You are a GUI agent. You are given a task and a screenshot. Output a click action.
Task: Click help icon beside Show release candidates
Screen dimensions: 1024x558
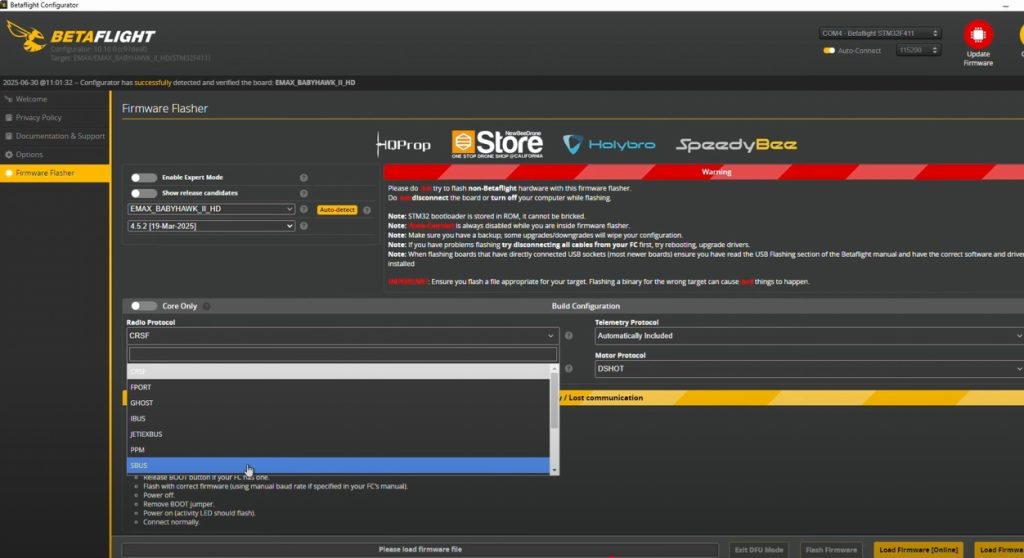[304, 193]
